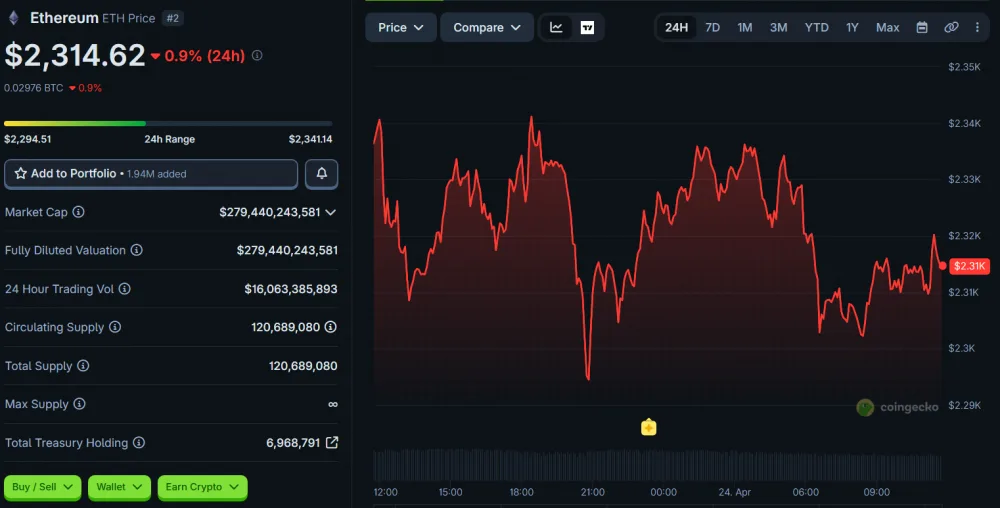Click the 24 Hour Trading Vol info icon
This screenshot has width=1000, height=508.
(x=124, y=289)
